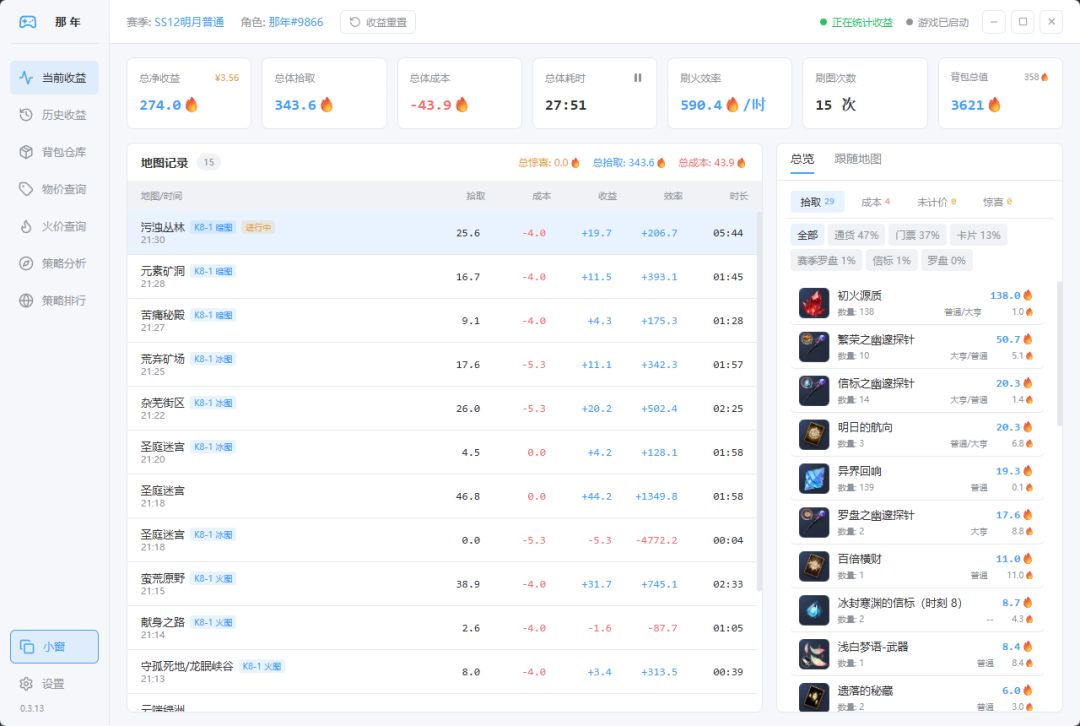This screenshot has height=726, width=1080.
Task: Click the map records table scrollbar
Action: (759, 402)
